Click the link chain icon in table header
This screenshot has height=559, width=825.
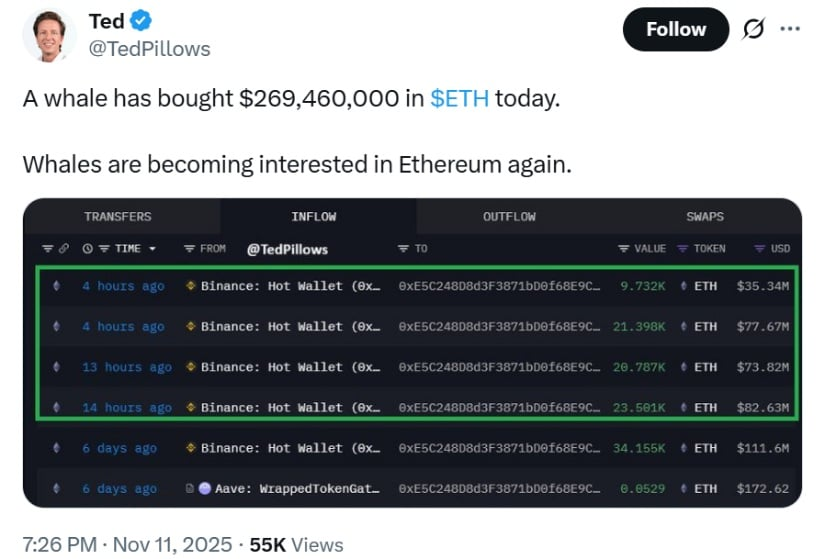(61, 249)
